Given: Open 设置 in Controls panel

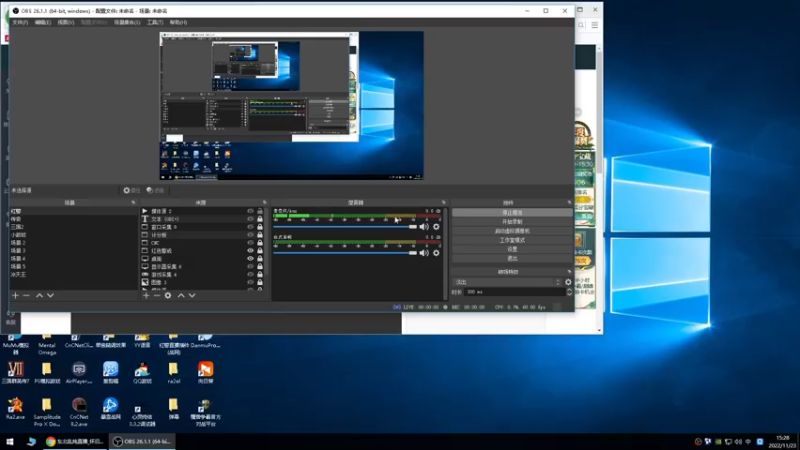Looking at the screenshot, I should [x=512, y=249].
